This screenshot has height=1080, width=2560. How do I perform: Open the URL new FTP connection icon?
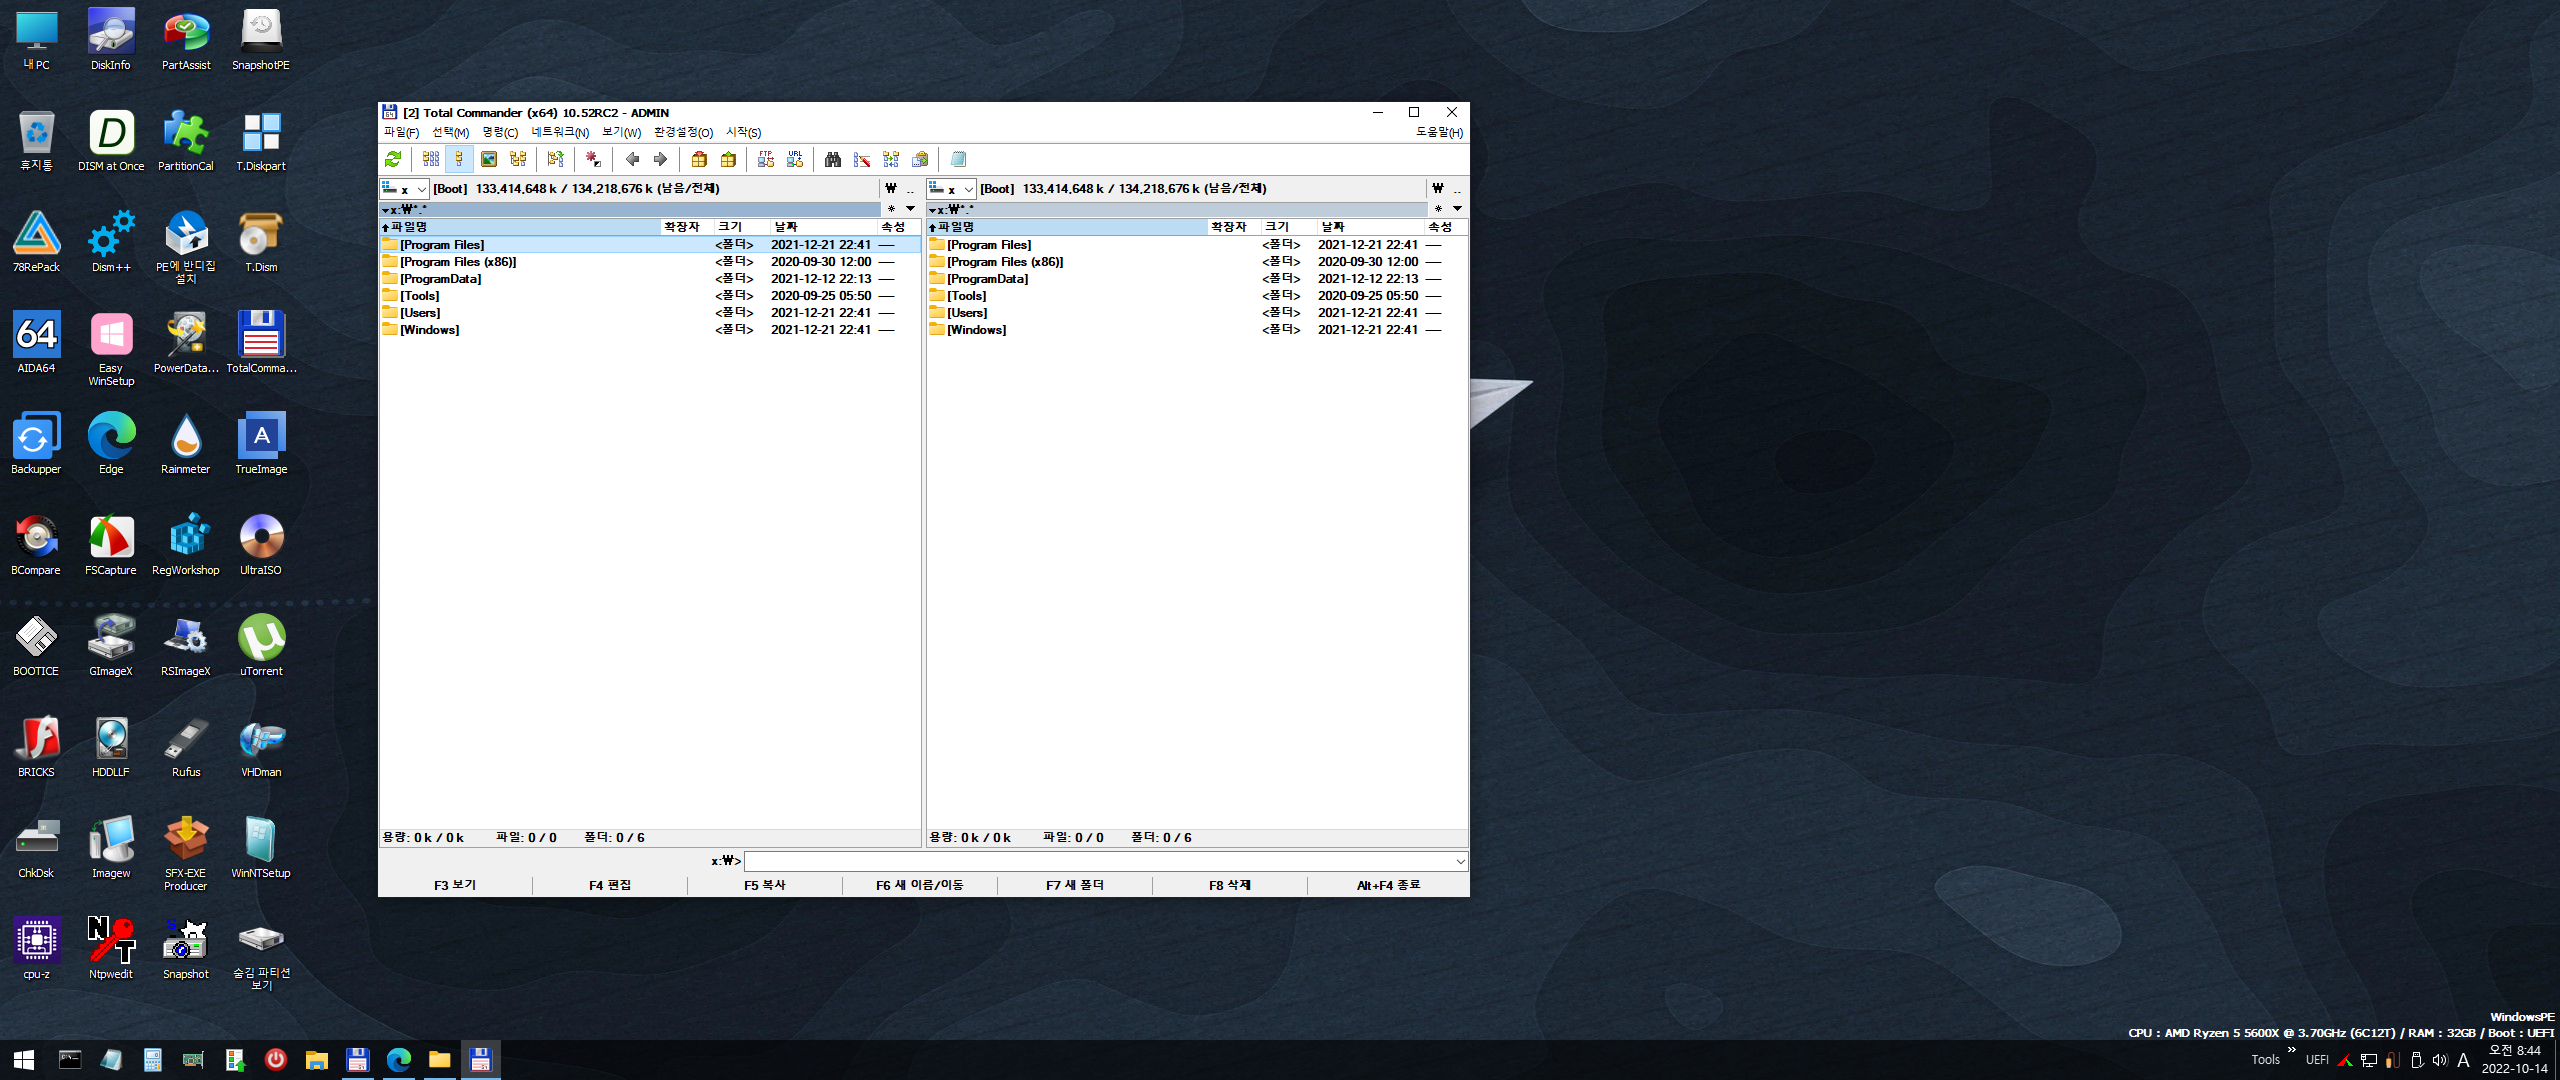coord(795,159)
